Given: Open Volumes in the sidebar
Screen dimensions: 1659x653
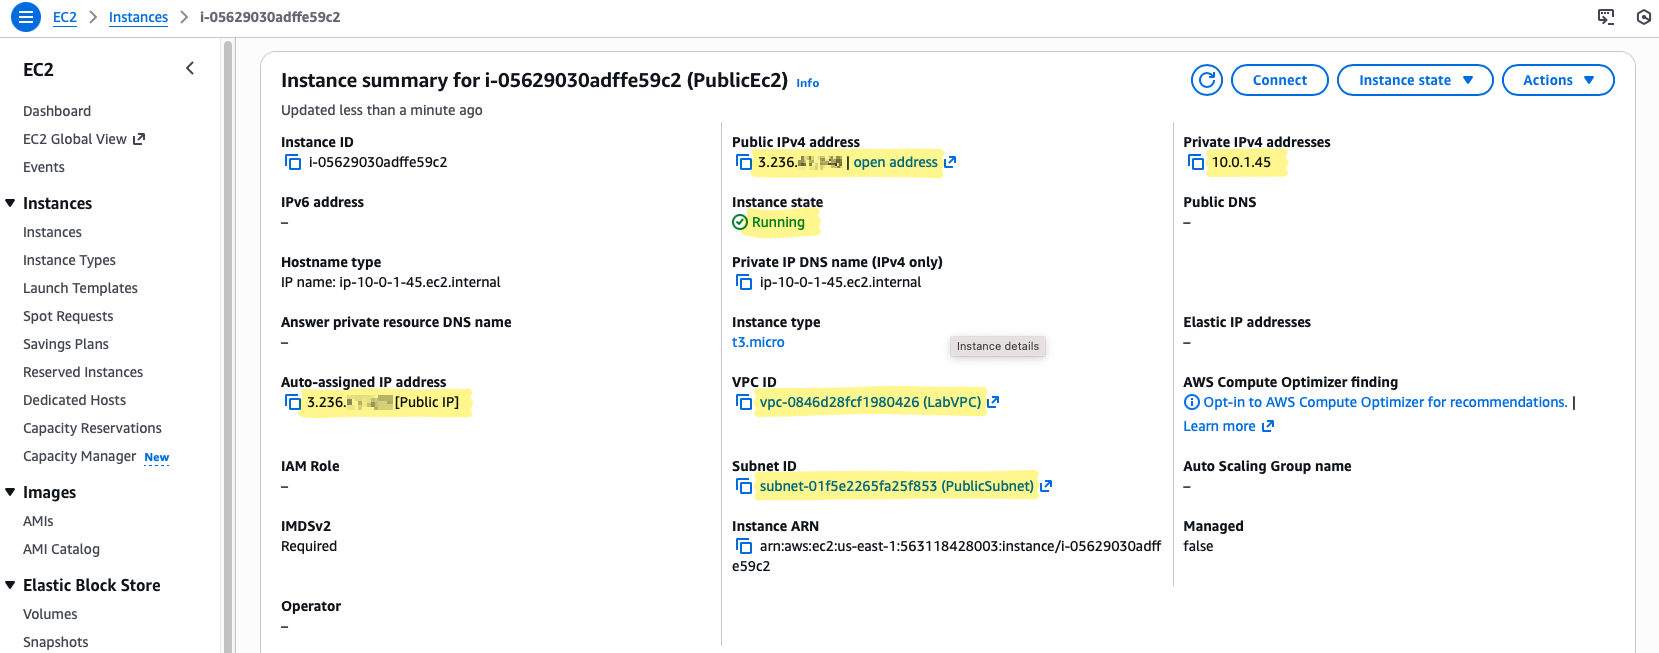Looking at the screenshot, I should [50, 614].
